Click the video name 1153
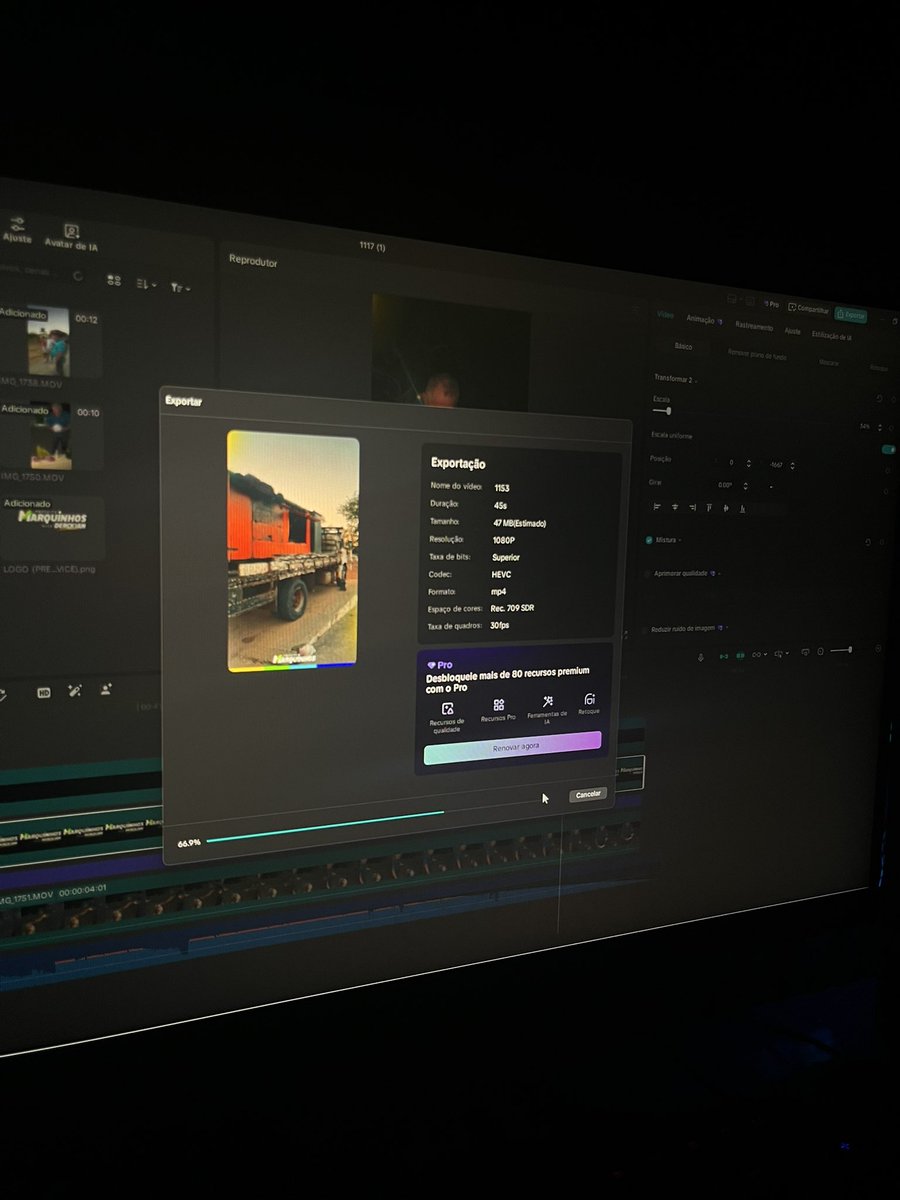900x1200 pixels. 502,488
